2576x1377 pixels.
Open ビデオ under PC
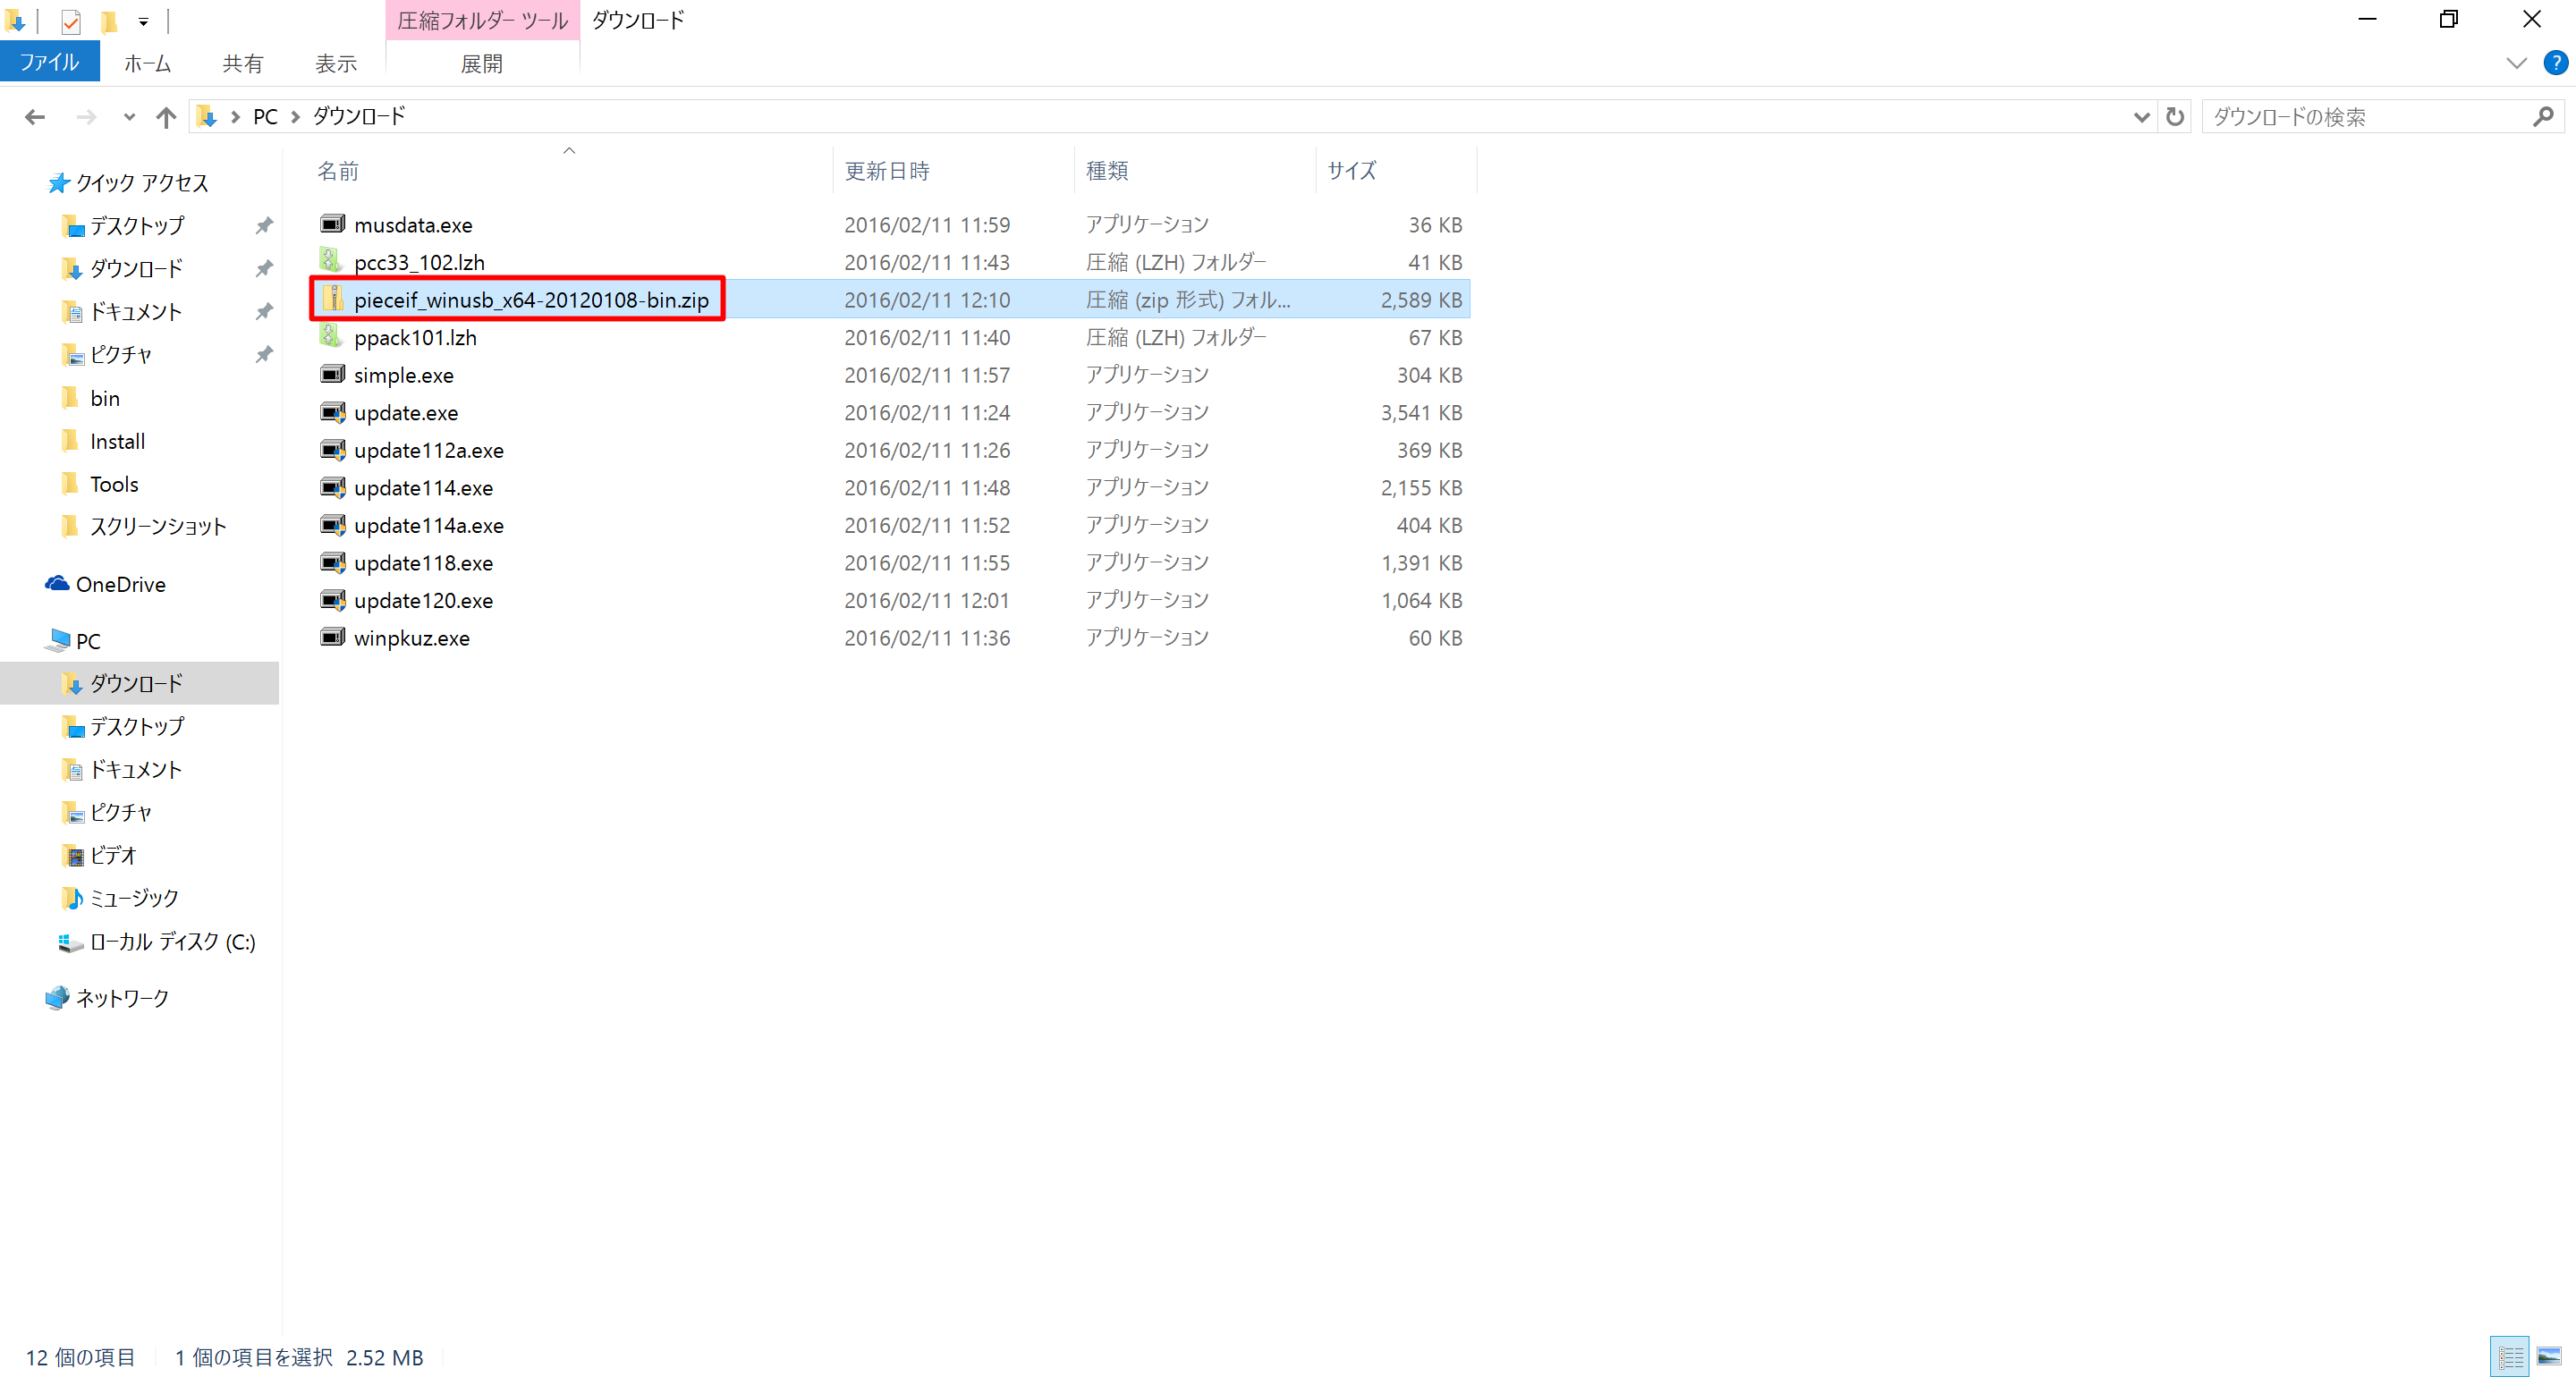(113, 855)
